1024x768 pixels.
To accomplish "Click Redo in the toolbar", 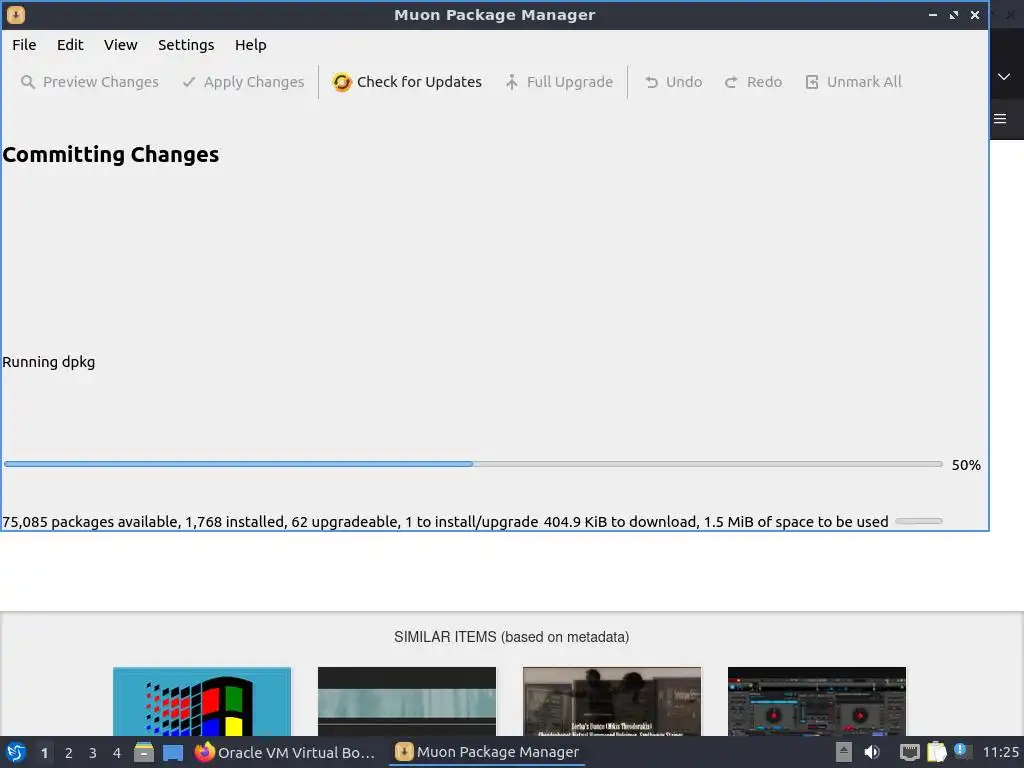I will (x=753, y=82).
